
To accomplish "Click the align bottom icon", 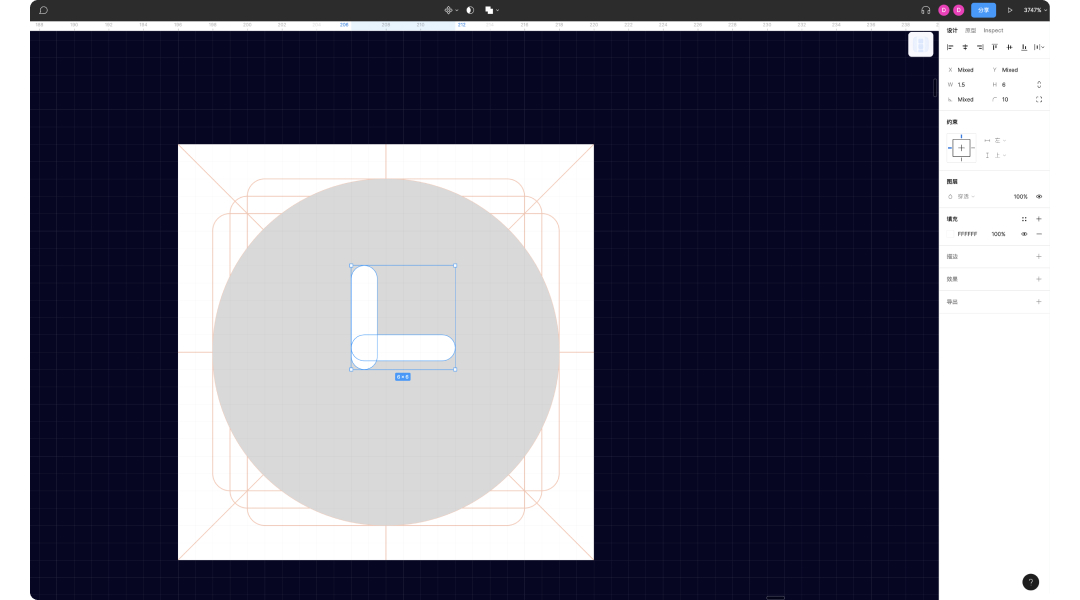I will (x=1024, y=47).
